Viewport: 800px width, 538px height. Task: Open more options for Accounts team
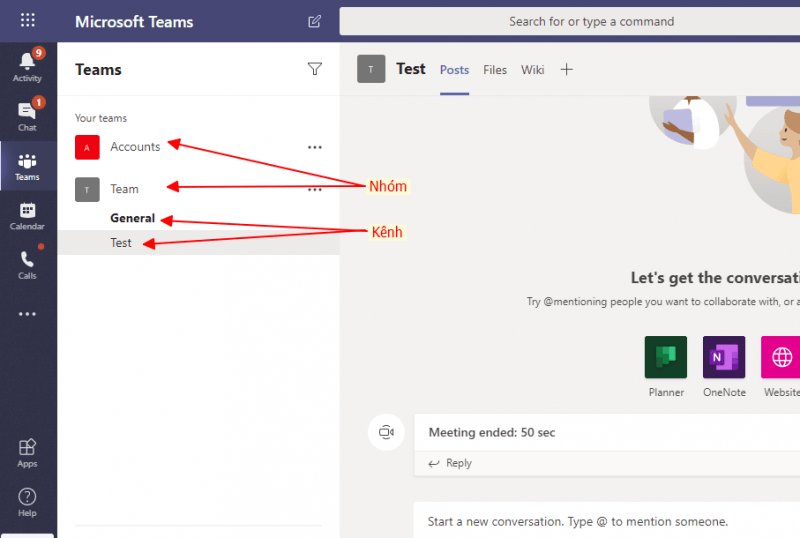tap(315, 148)
